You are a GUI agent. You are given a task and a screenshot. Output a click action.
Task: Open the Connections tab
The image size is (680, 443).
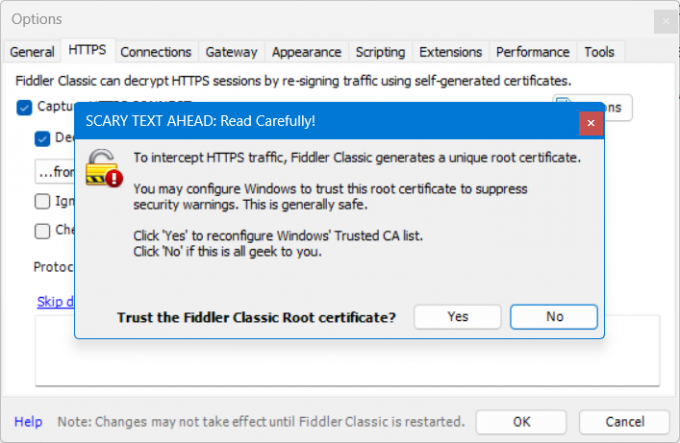(155, 52)
